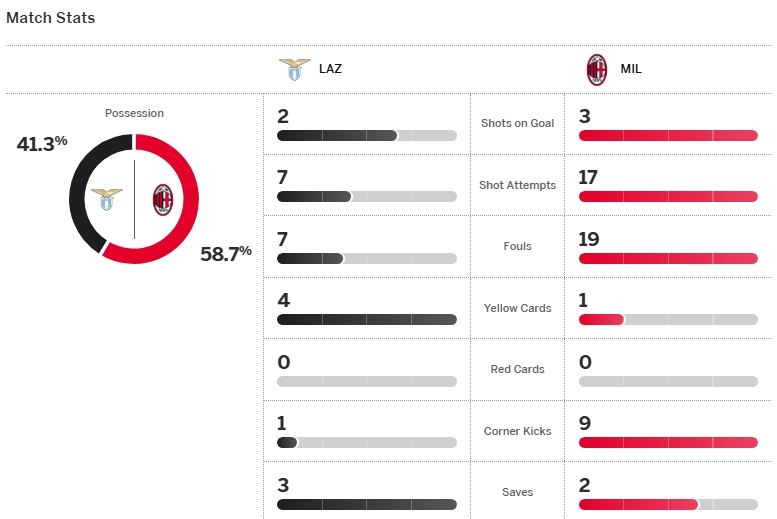Select the LAZ team abbreviation link
This screenshot has width=777, height=519.
pos(330,70)
